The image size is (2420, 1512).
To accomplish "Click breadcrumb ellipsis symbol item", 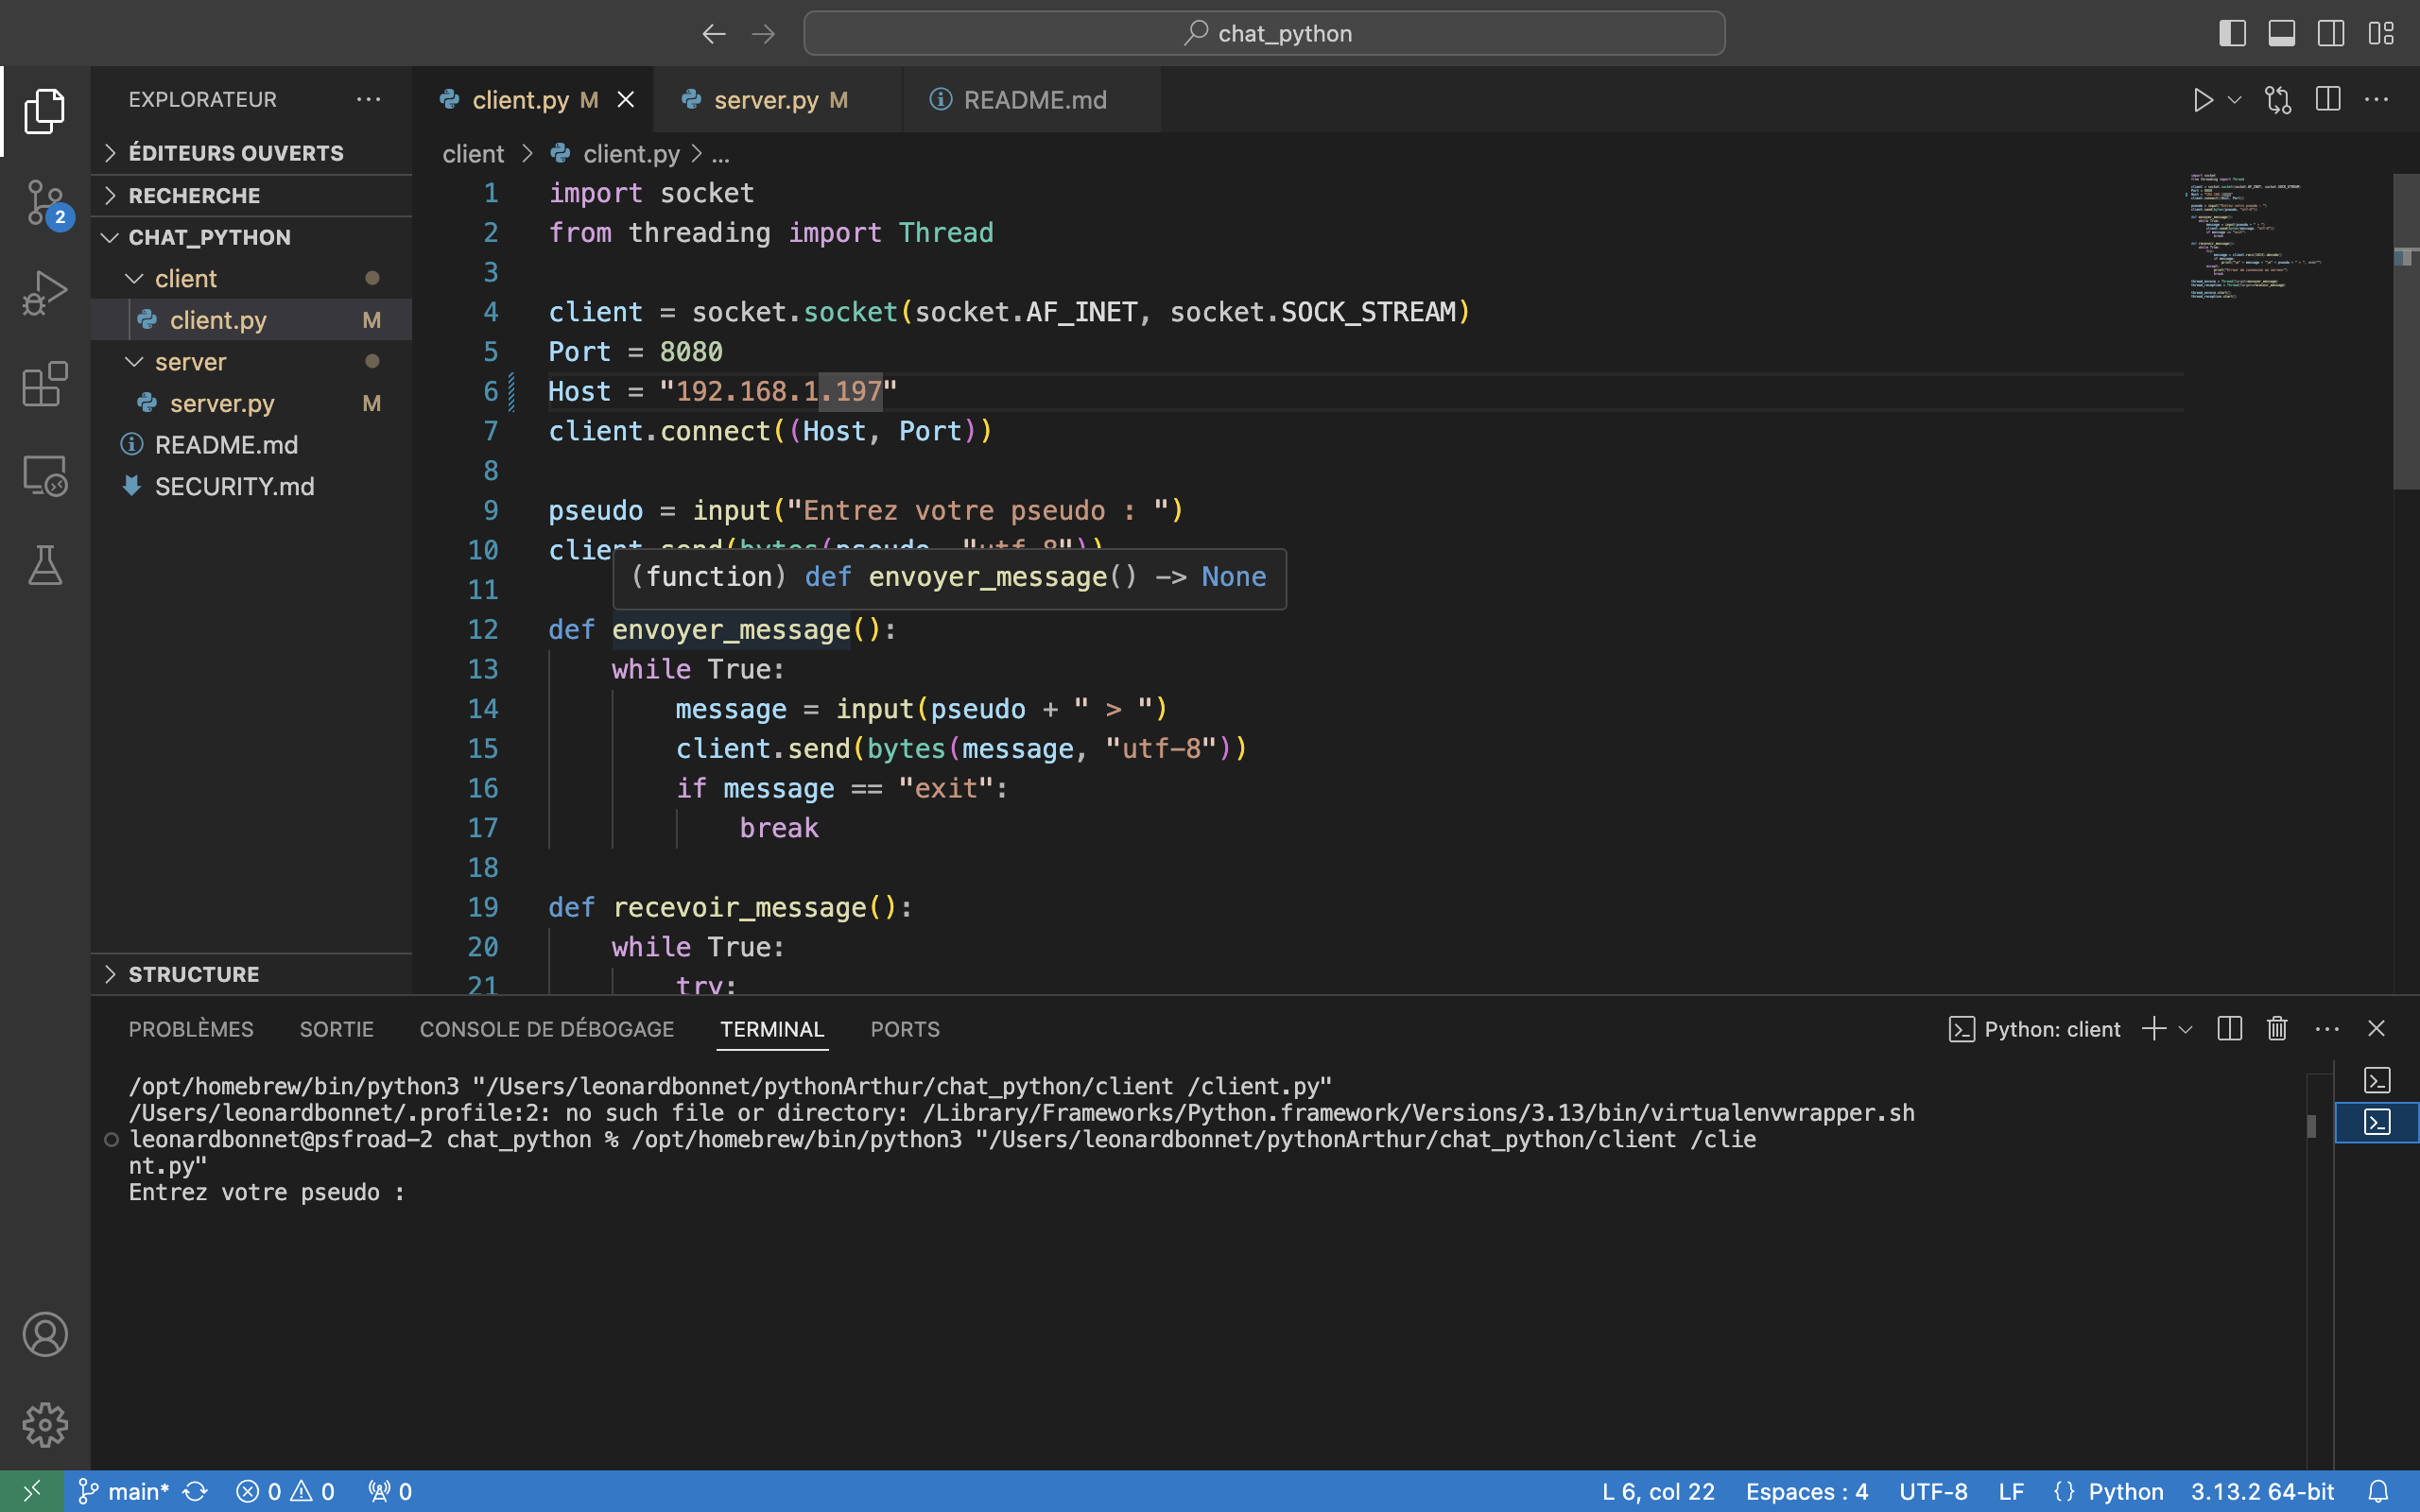I will point(721,154).
